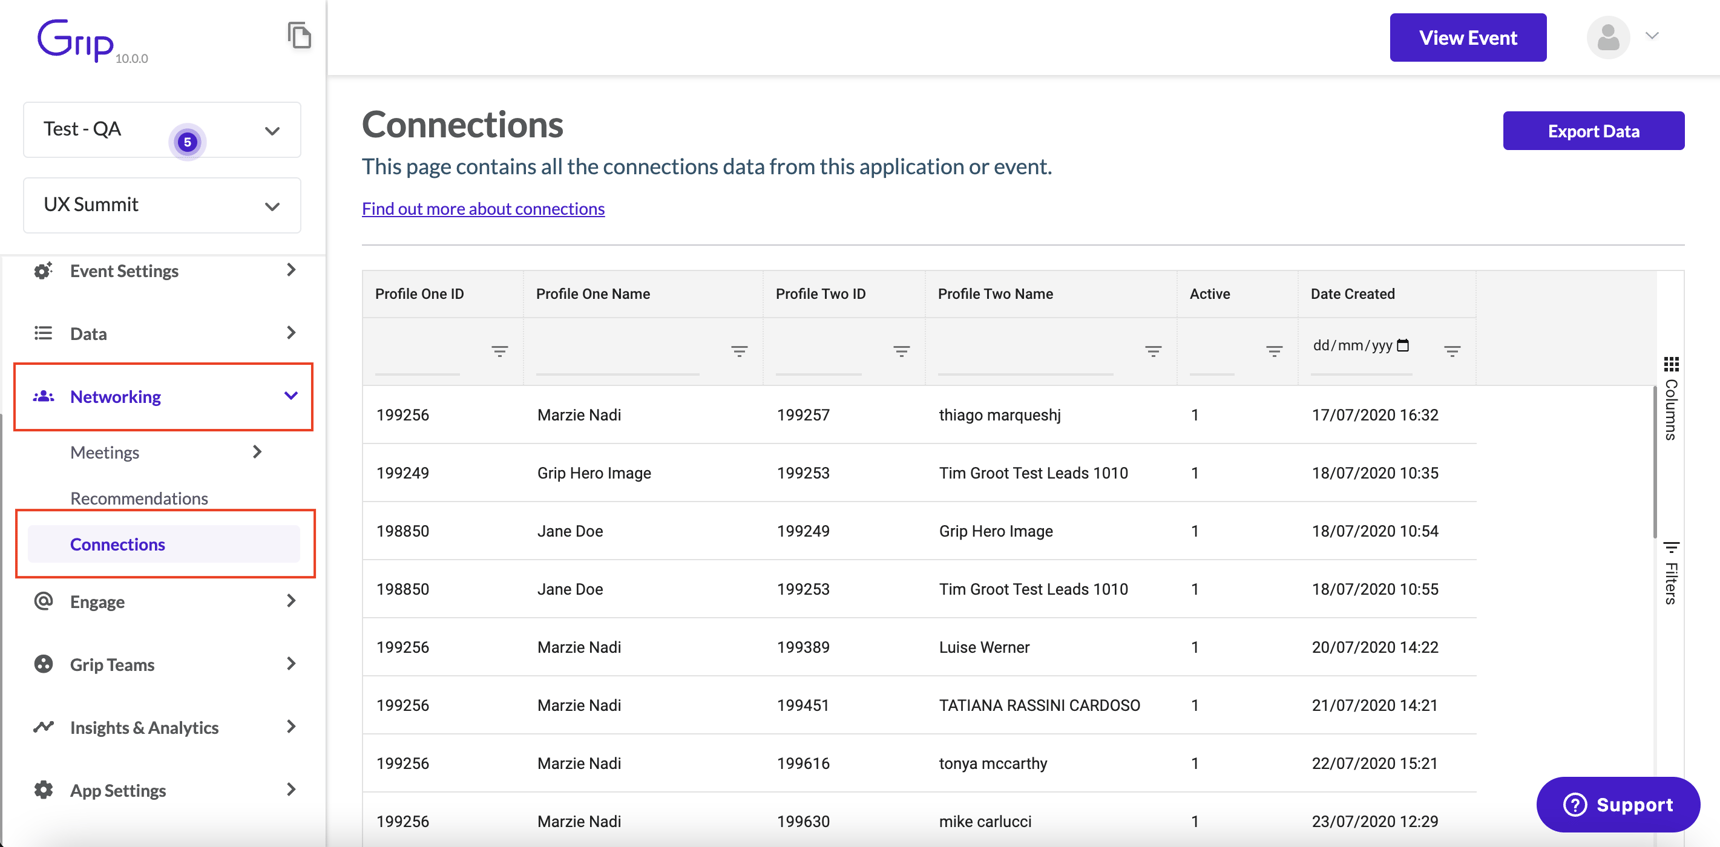This screenshot has height=847, width=1720.
Task: Open the Find out more about connections link
Action: (x=483, y=208)
